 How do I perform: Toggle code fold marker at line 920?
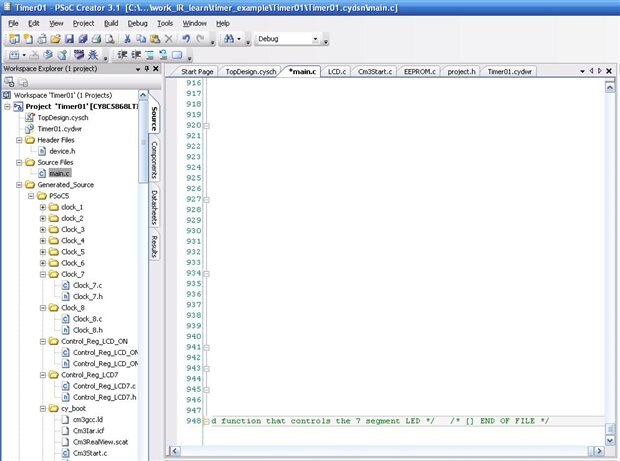pos(207,125)
